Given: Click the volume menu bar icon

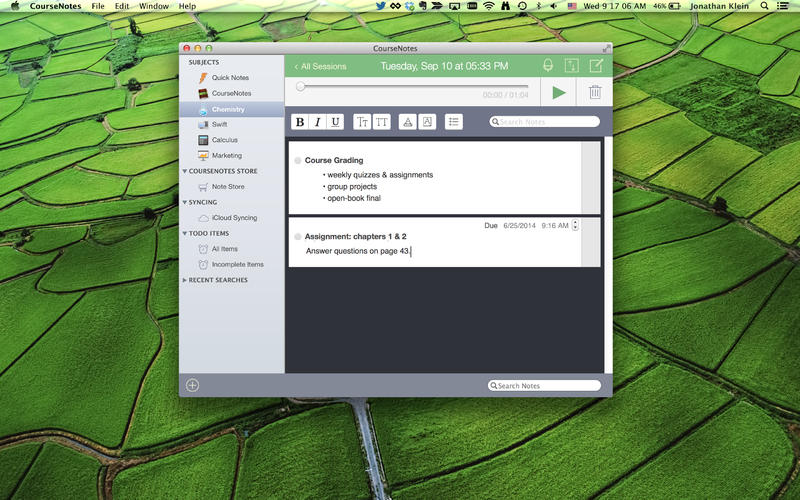Looking at the screenshot, I should point(554,6).
